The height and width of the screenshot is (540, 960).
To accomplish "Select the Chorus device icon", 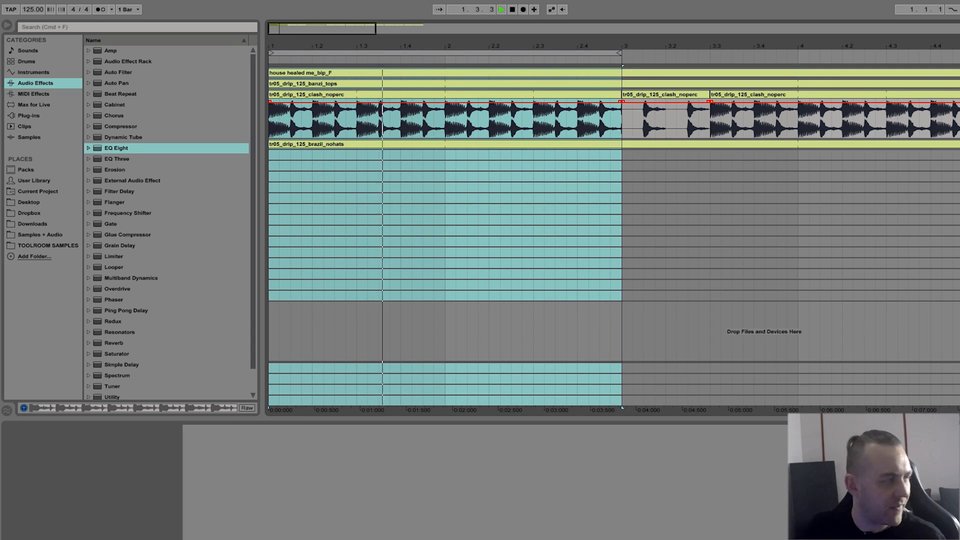I will (x=97, y=115).
